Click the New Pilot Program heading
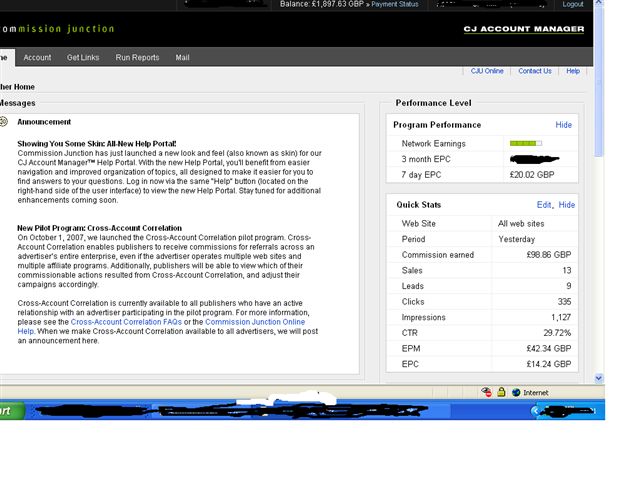The image size is (640, 480). (100, 228)
